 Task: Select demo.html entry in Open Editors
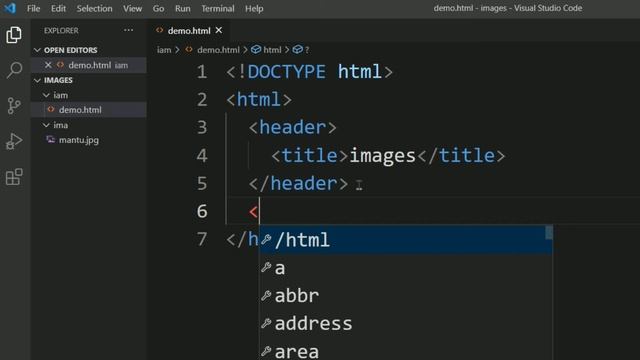[90, 65]
